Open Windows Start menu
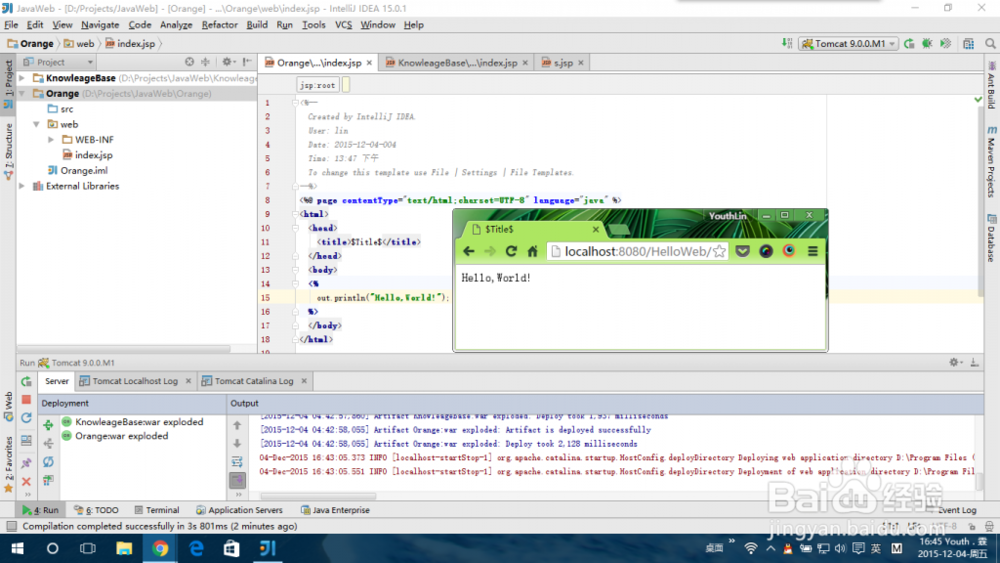 point(17,548)
